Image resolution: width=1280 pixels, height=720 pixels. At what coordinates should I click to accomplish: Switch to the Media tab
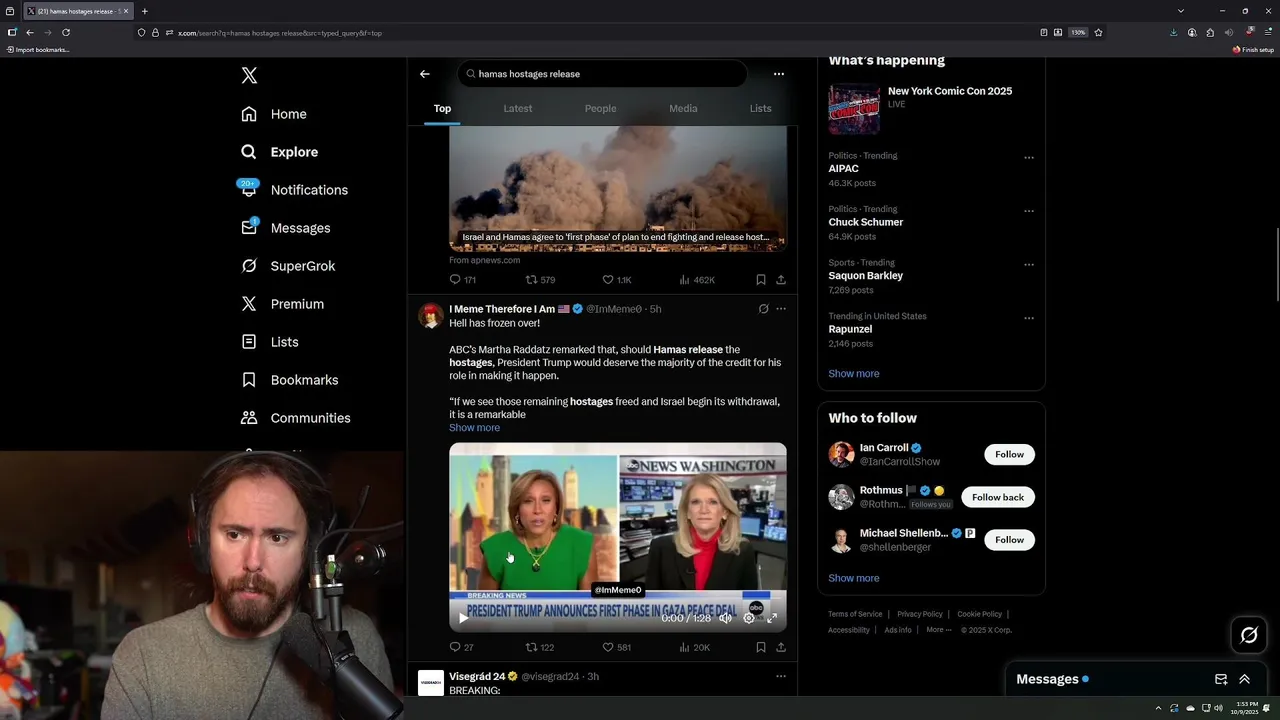683,108
